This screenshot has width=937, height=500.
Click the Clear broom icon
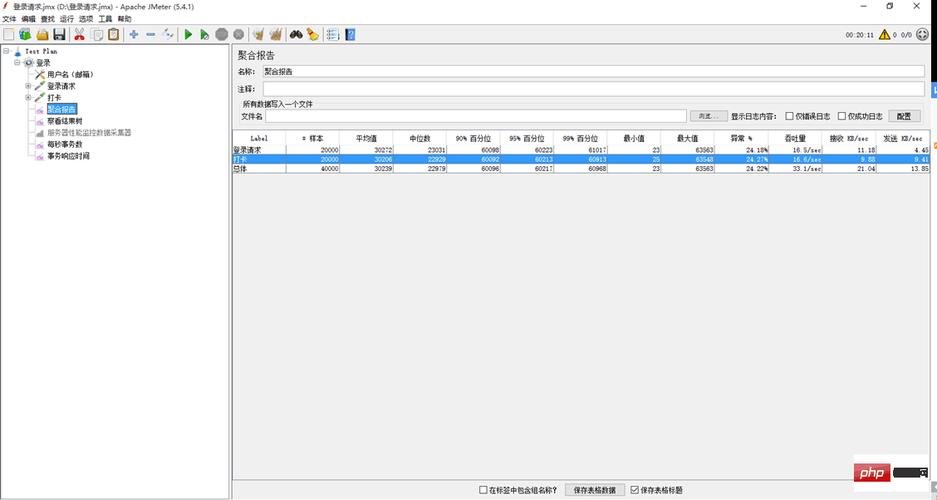click(x=259, y=35)
